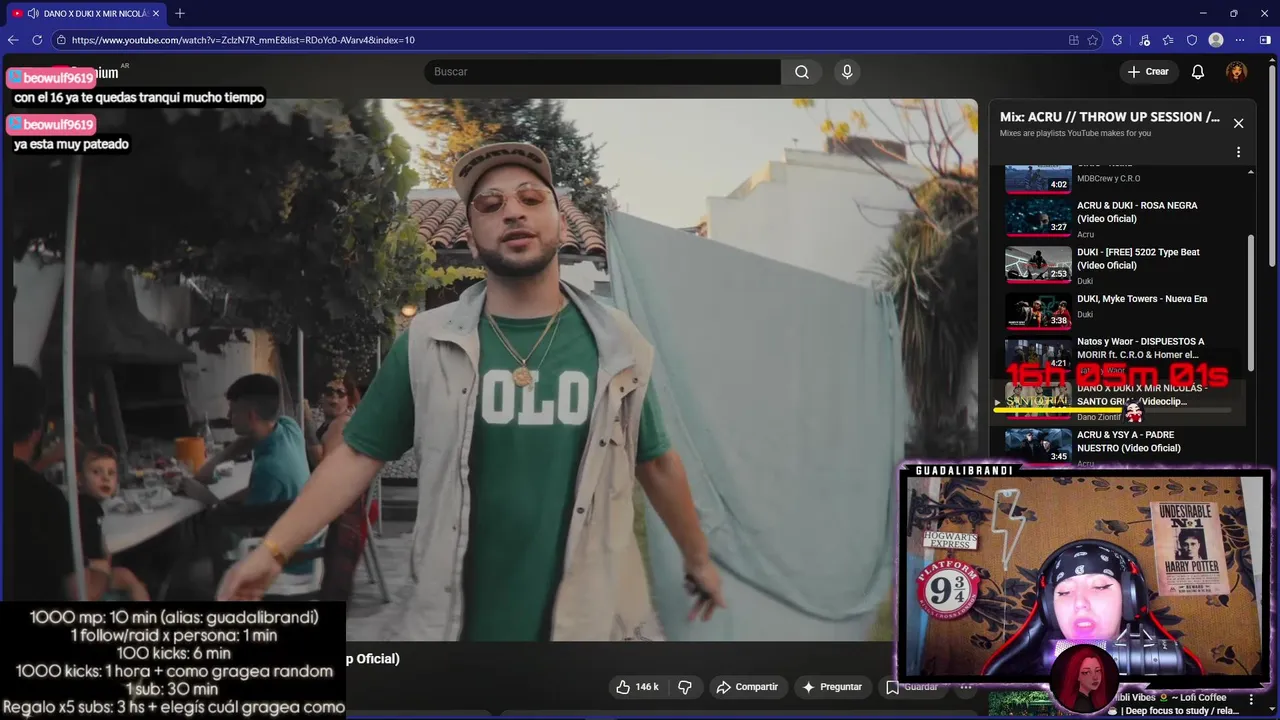Select the Nueva Era thumbnail
This screenshot has width=1280, height=720.
[x=1038, y=310]
